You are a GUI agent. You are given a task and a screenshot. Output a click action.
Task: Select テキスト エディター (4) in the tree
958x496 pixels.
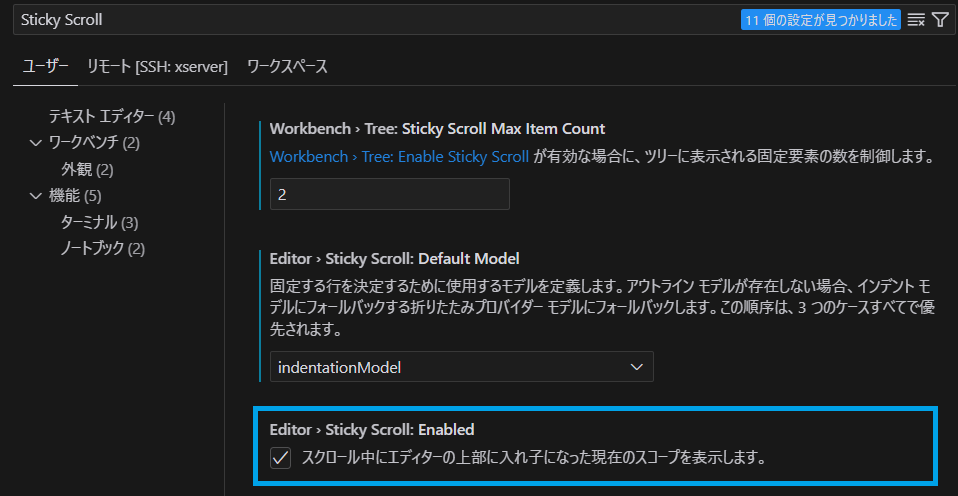click(112, 116)
